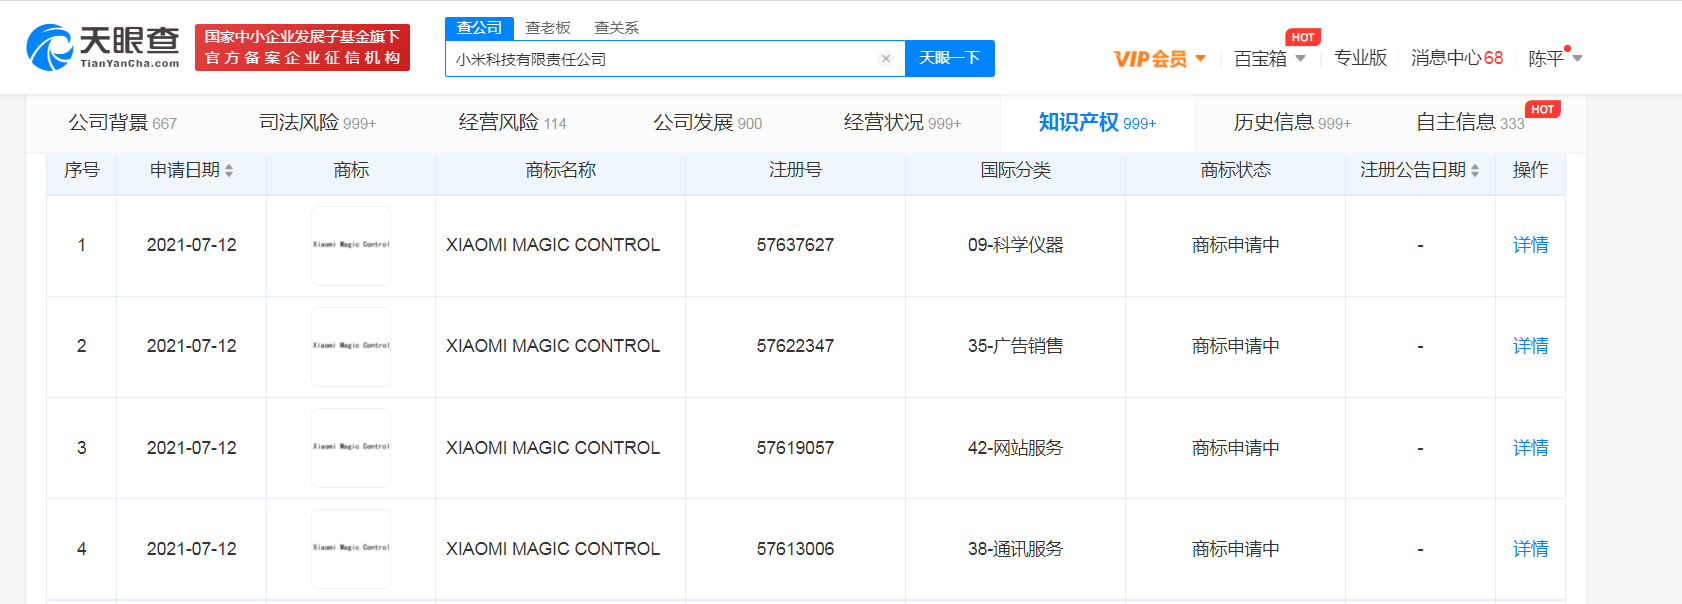
Task: Open the 经营风险 tab
Action: (x=512, y=123)
